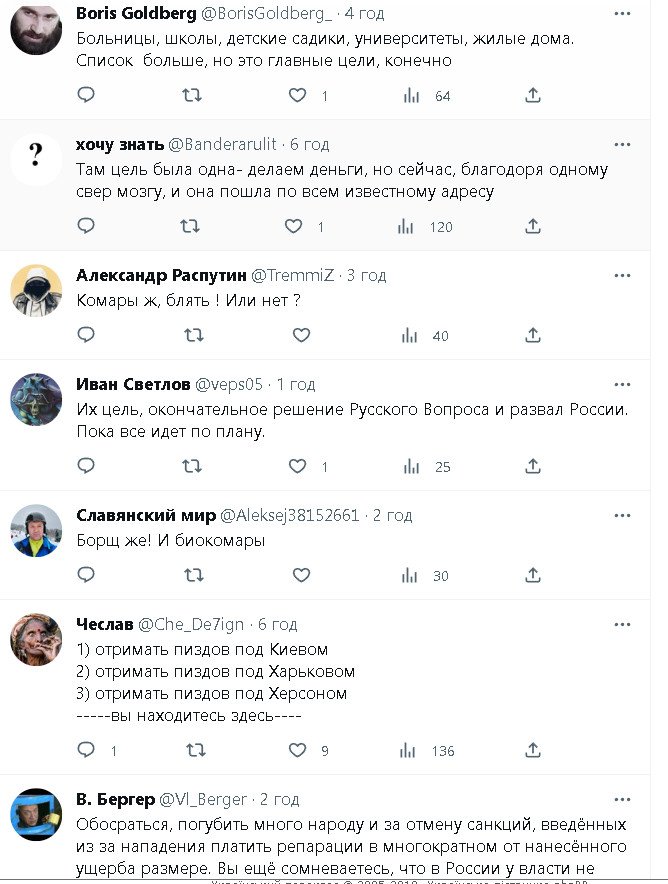The width and height of the screenshot is (668, 884).
Task: Share Чеслав's tweet
Action: click(x=533, y=750)
